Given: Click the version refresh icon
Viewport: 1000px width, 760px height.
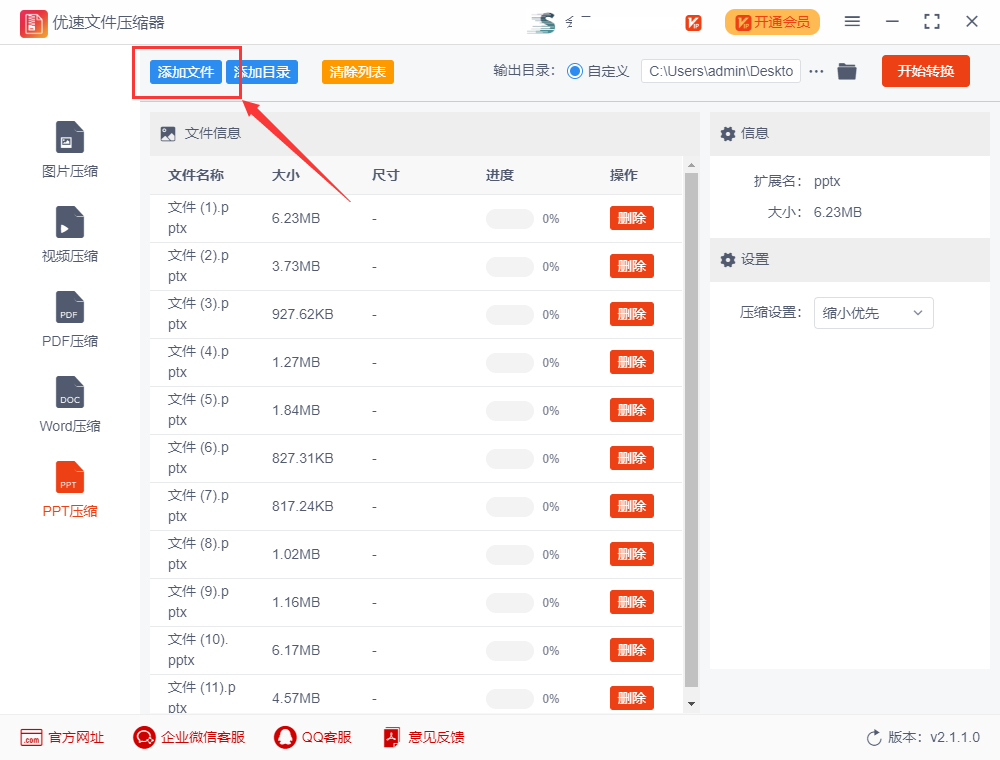Looking at the screenshot, I should (x=874, y=738).
